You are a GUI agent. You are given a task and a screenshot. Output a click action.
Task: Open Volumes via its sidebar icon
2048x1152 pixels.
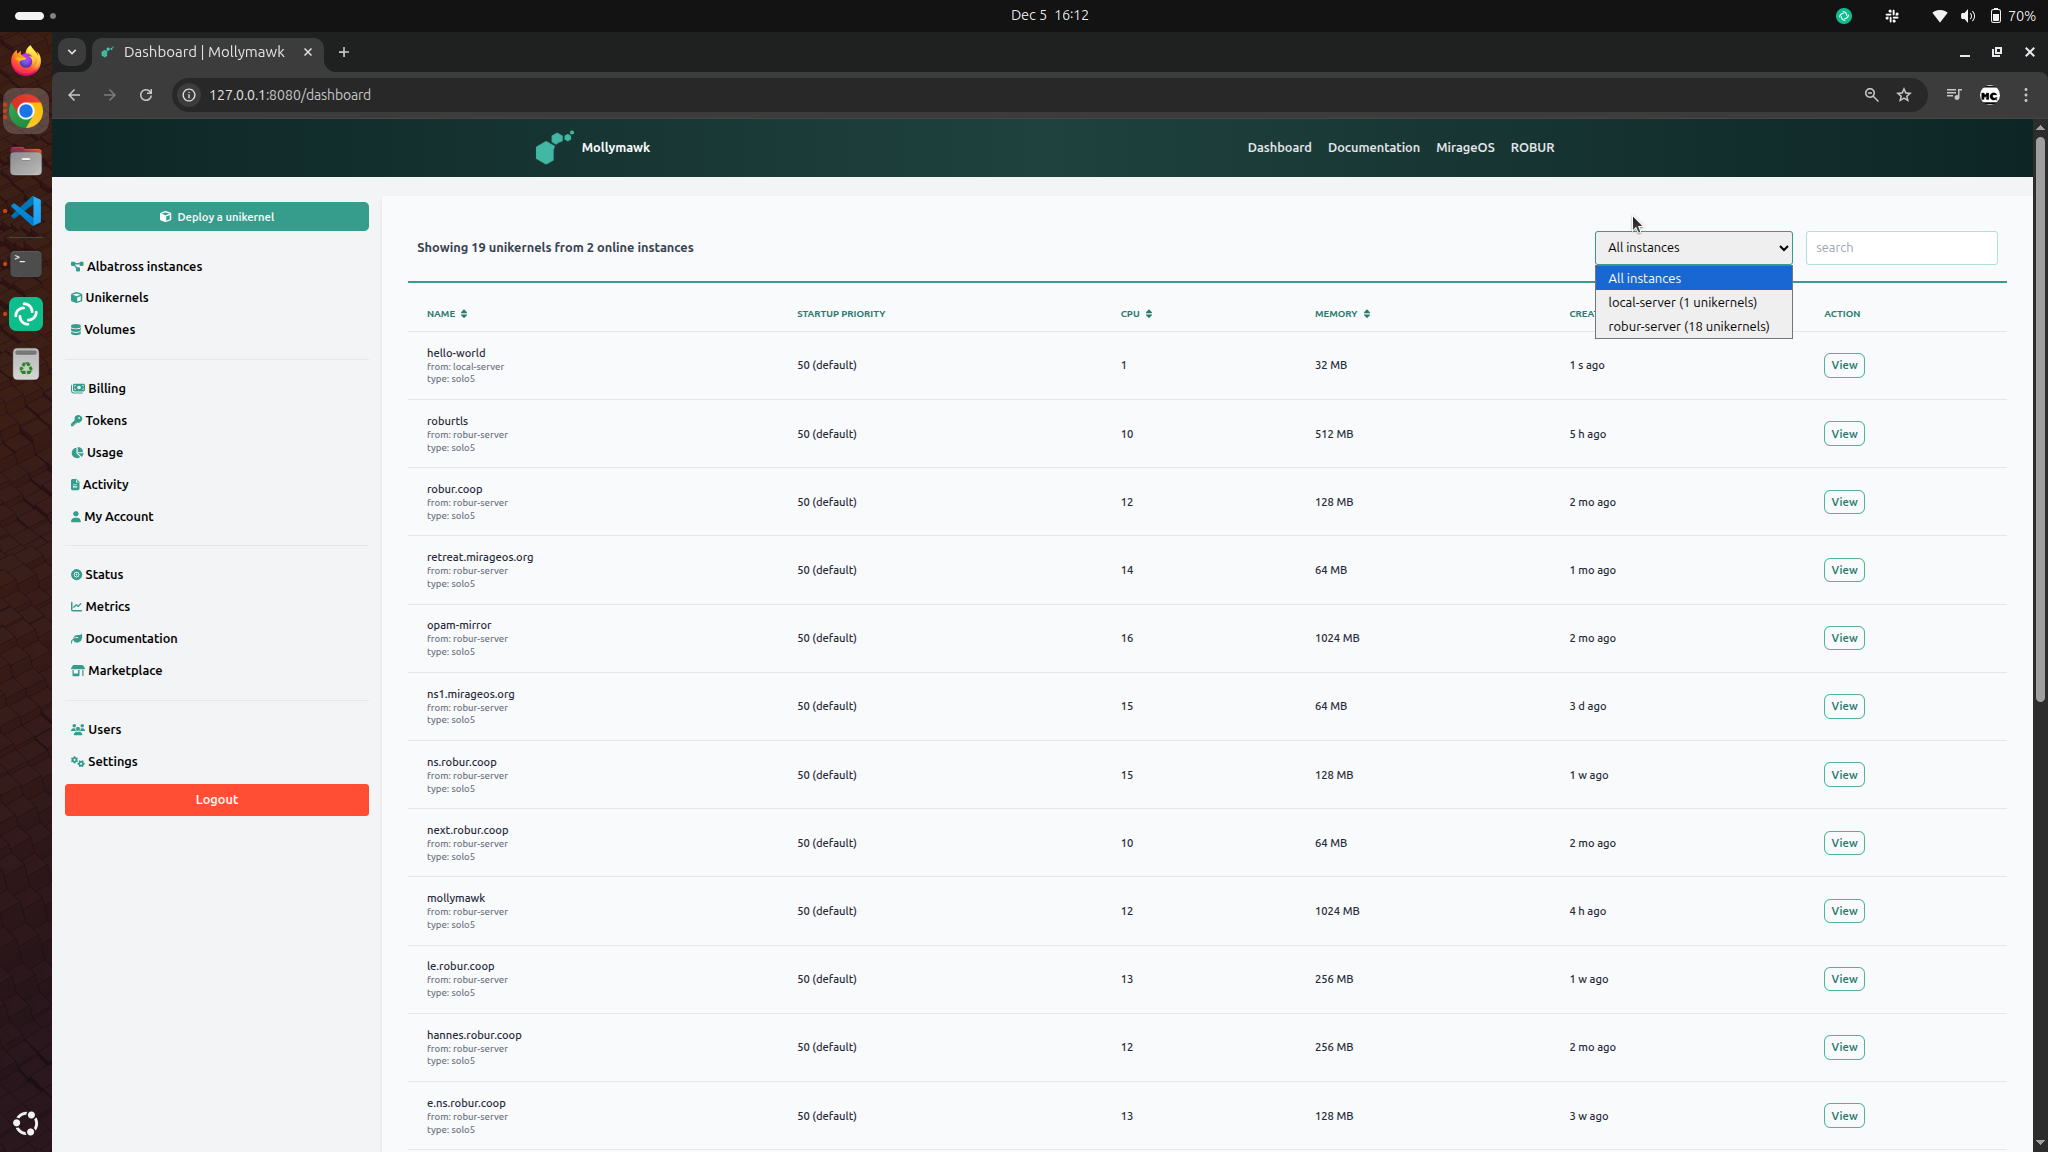(x=78, y=329)
